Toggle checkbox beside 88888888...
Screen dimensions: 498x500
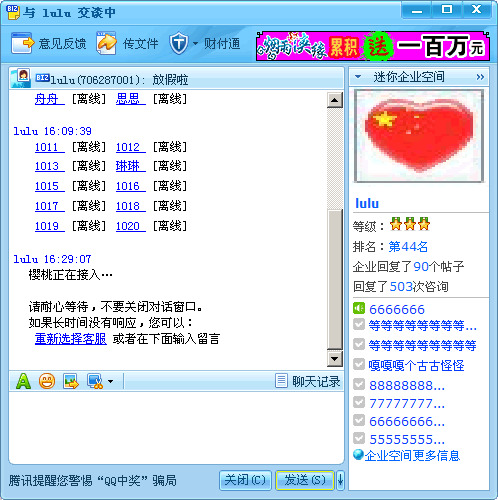(359, 384)
